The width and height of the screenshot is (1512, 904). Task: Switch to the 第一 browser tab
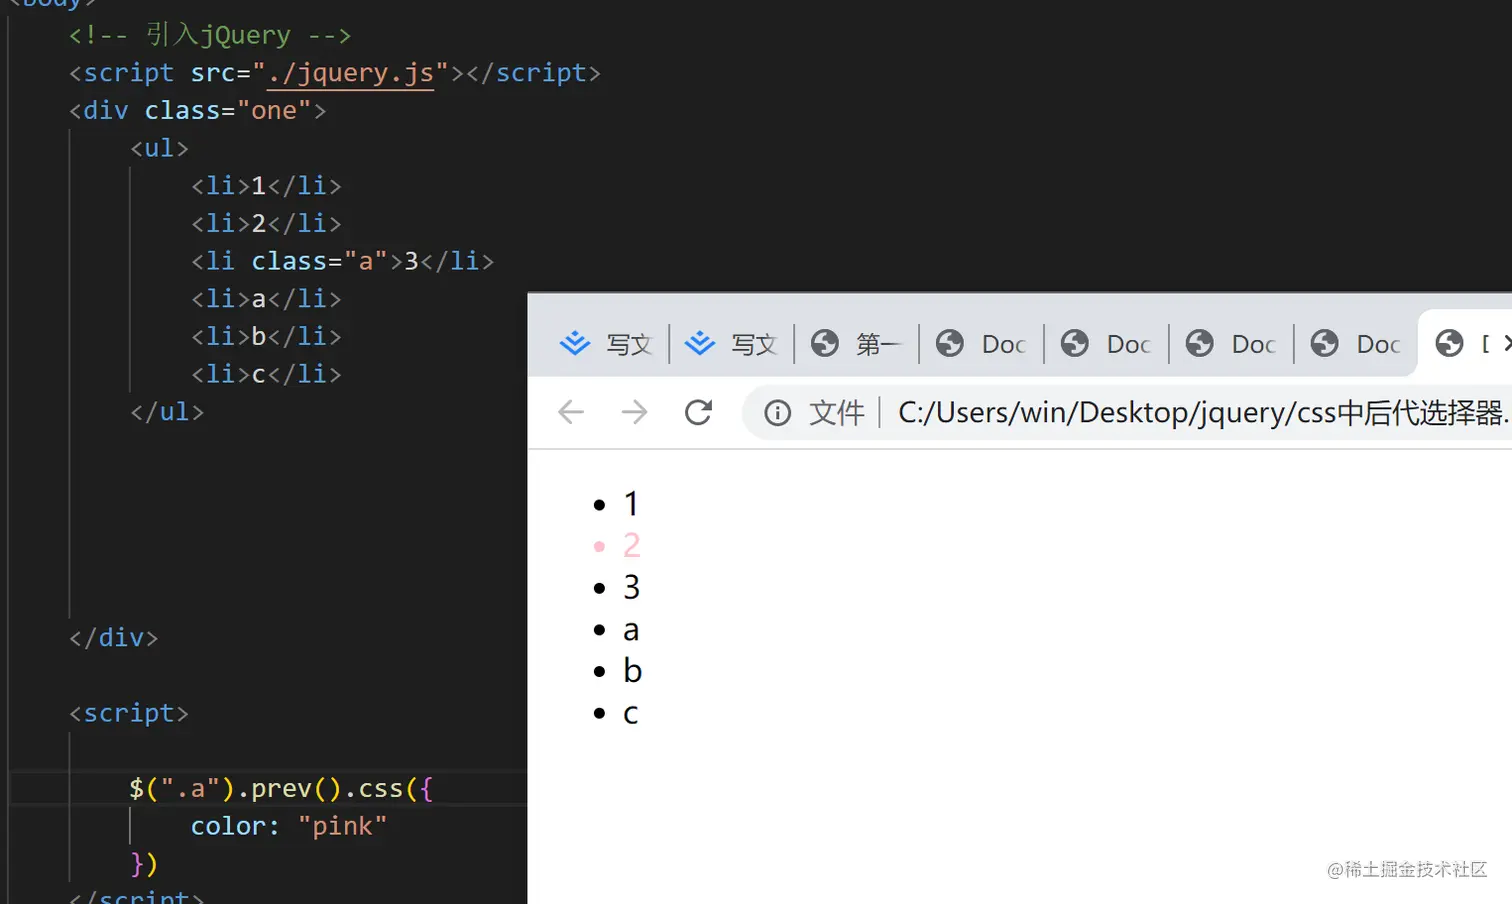856,344
